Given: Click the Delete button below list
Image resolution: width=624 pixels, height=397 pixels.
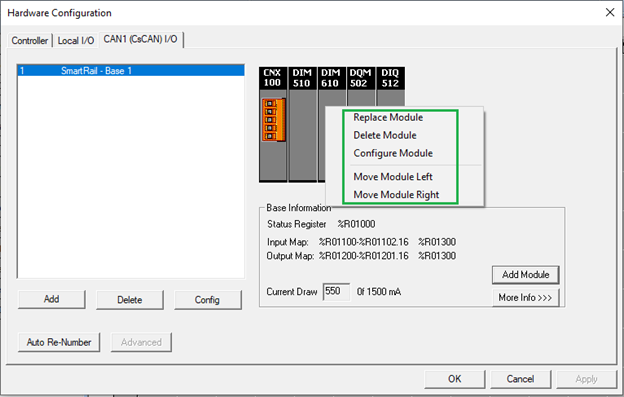Looking at the screenshot, I should click(130, 300).
